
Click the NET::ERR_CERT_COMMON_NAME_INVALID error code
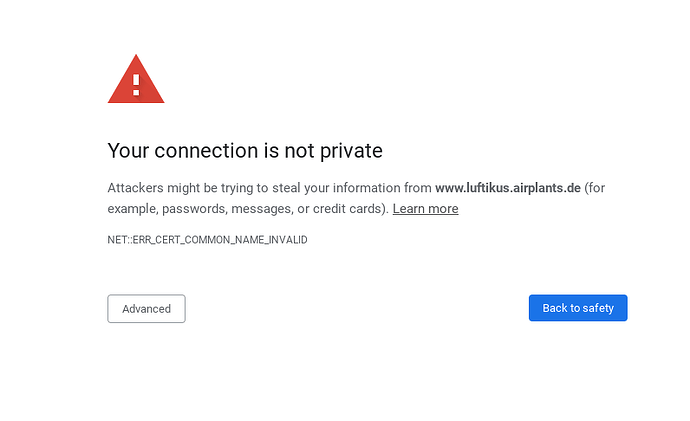[207, 240]
